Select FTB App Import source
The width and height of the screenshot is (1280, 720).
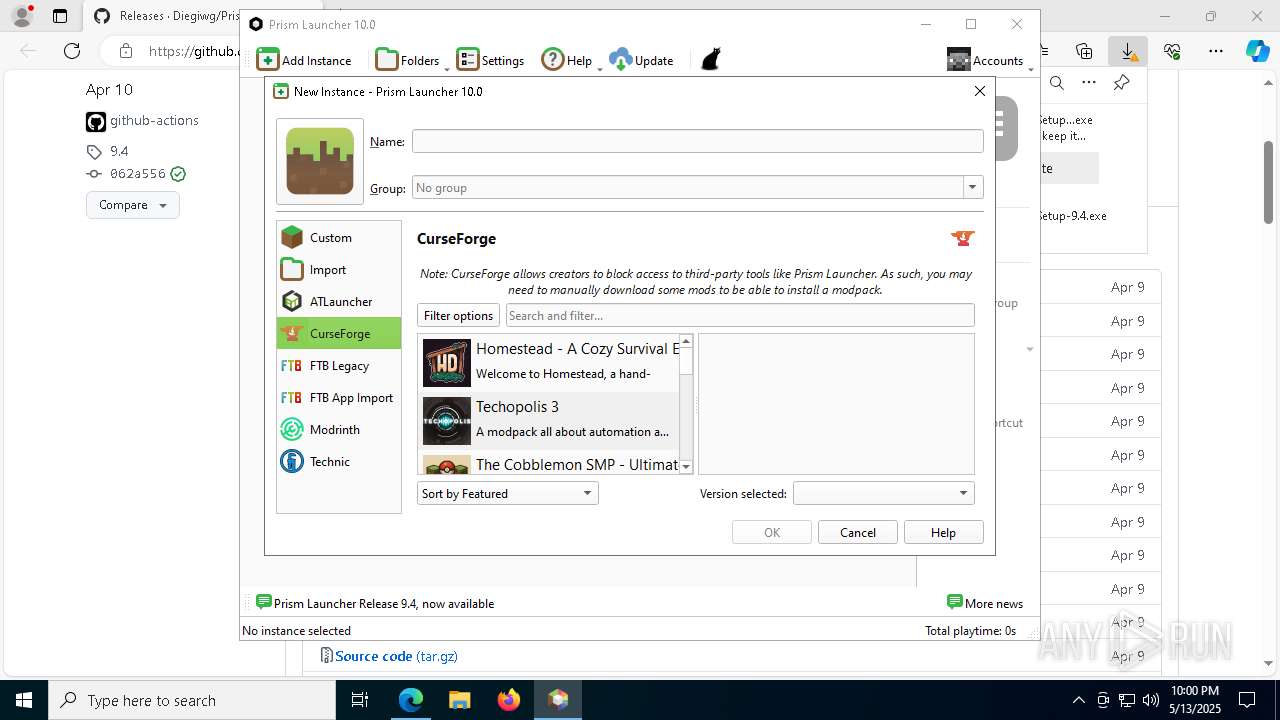tap(339, 397)
